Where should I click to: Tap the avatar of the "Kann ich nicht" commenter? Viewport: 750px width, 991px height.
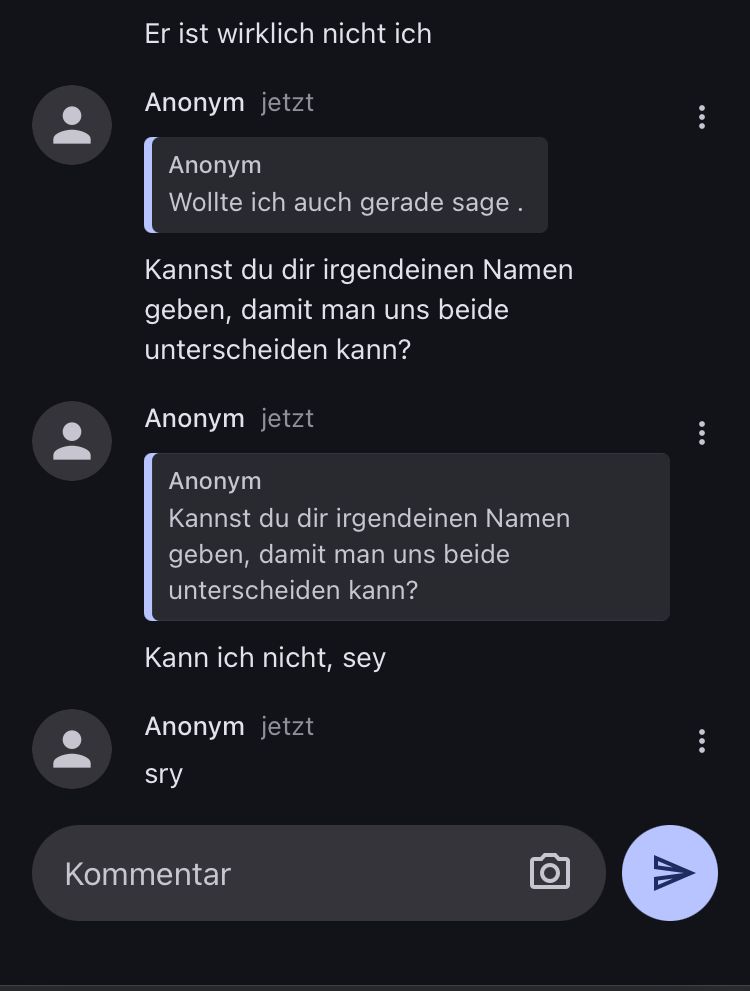coord(72,441)
